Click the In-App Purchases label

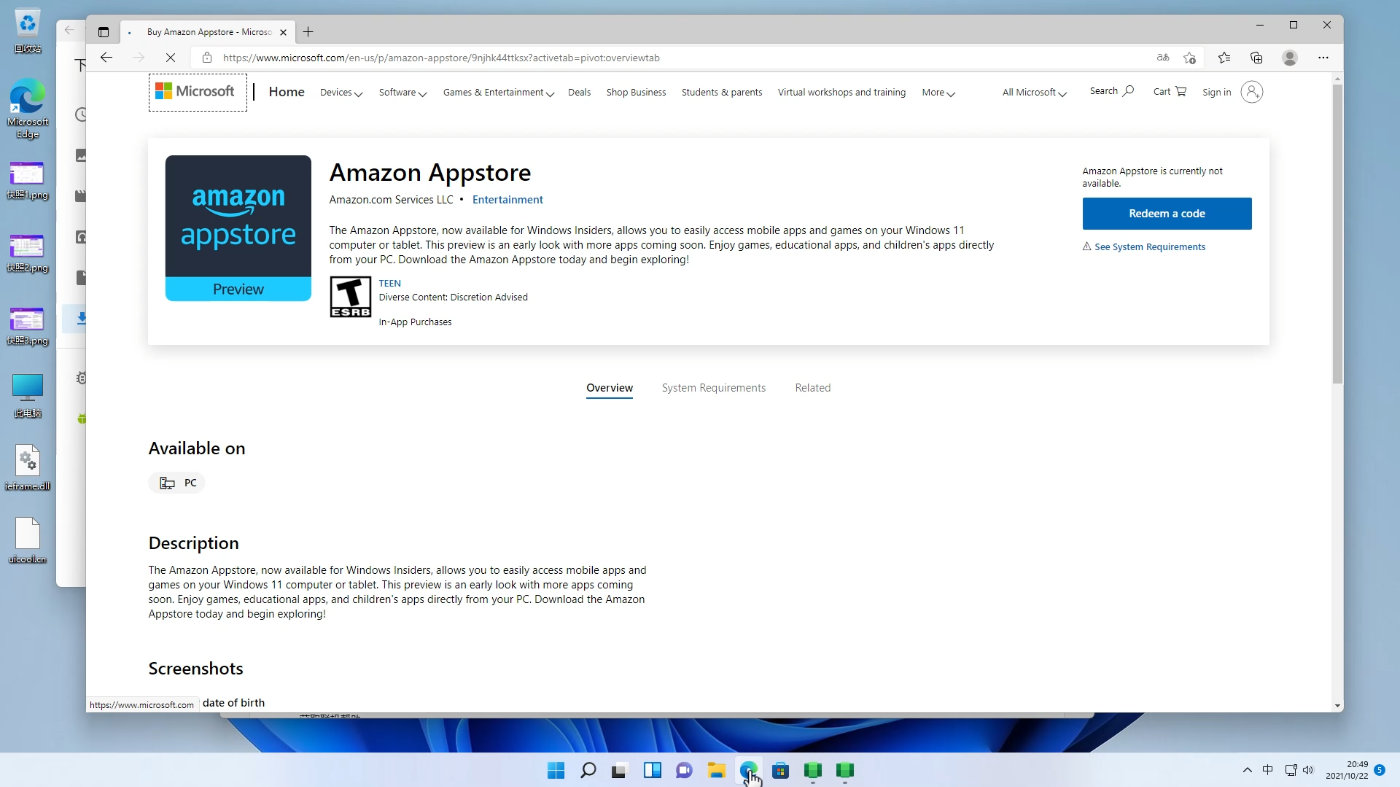[415, 322]
